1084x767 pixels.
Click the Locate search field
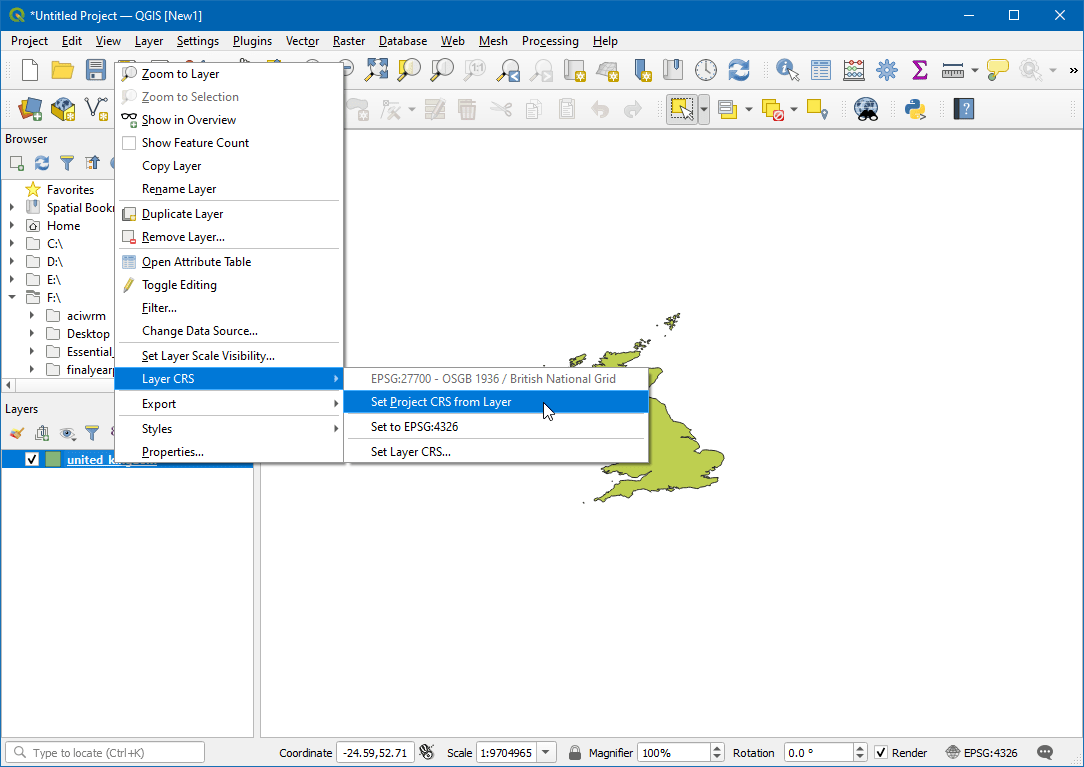point(105,751)
